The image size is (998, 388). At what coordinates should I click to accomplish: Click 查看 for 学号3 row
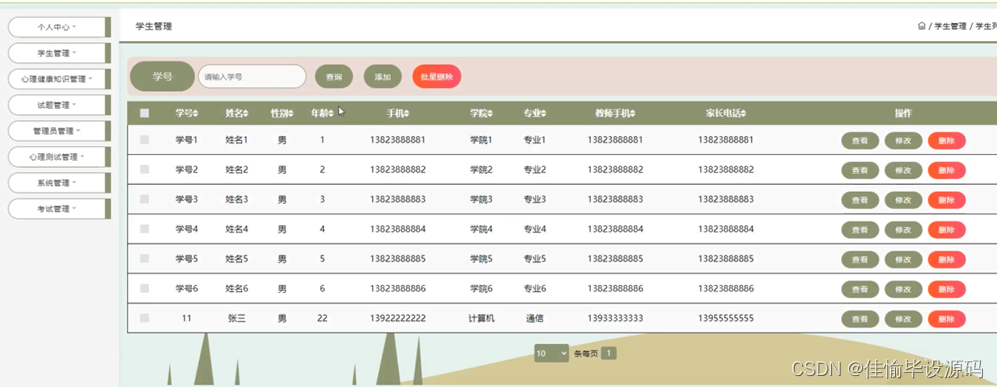860,200
